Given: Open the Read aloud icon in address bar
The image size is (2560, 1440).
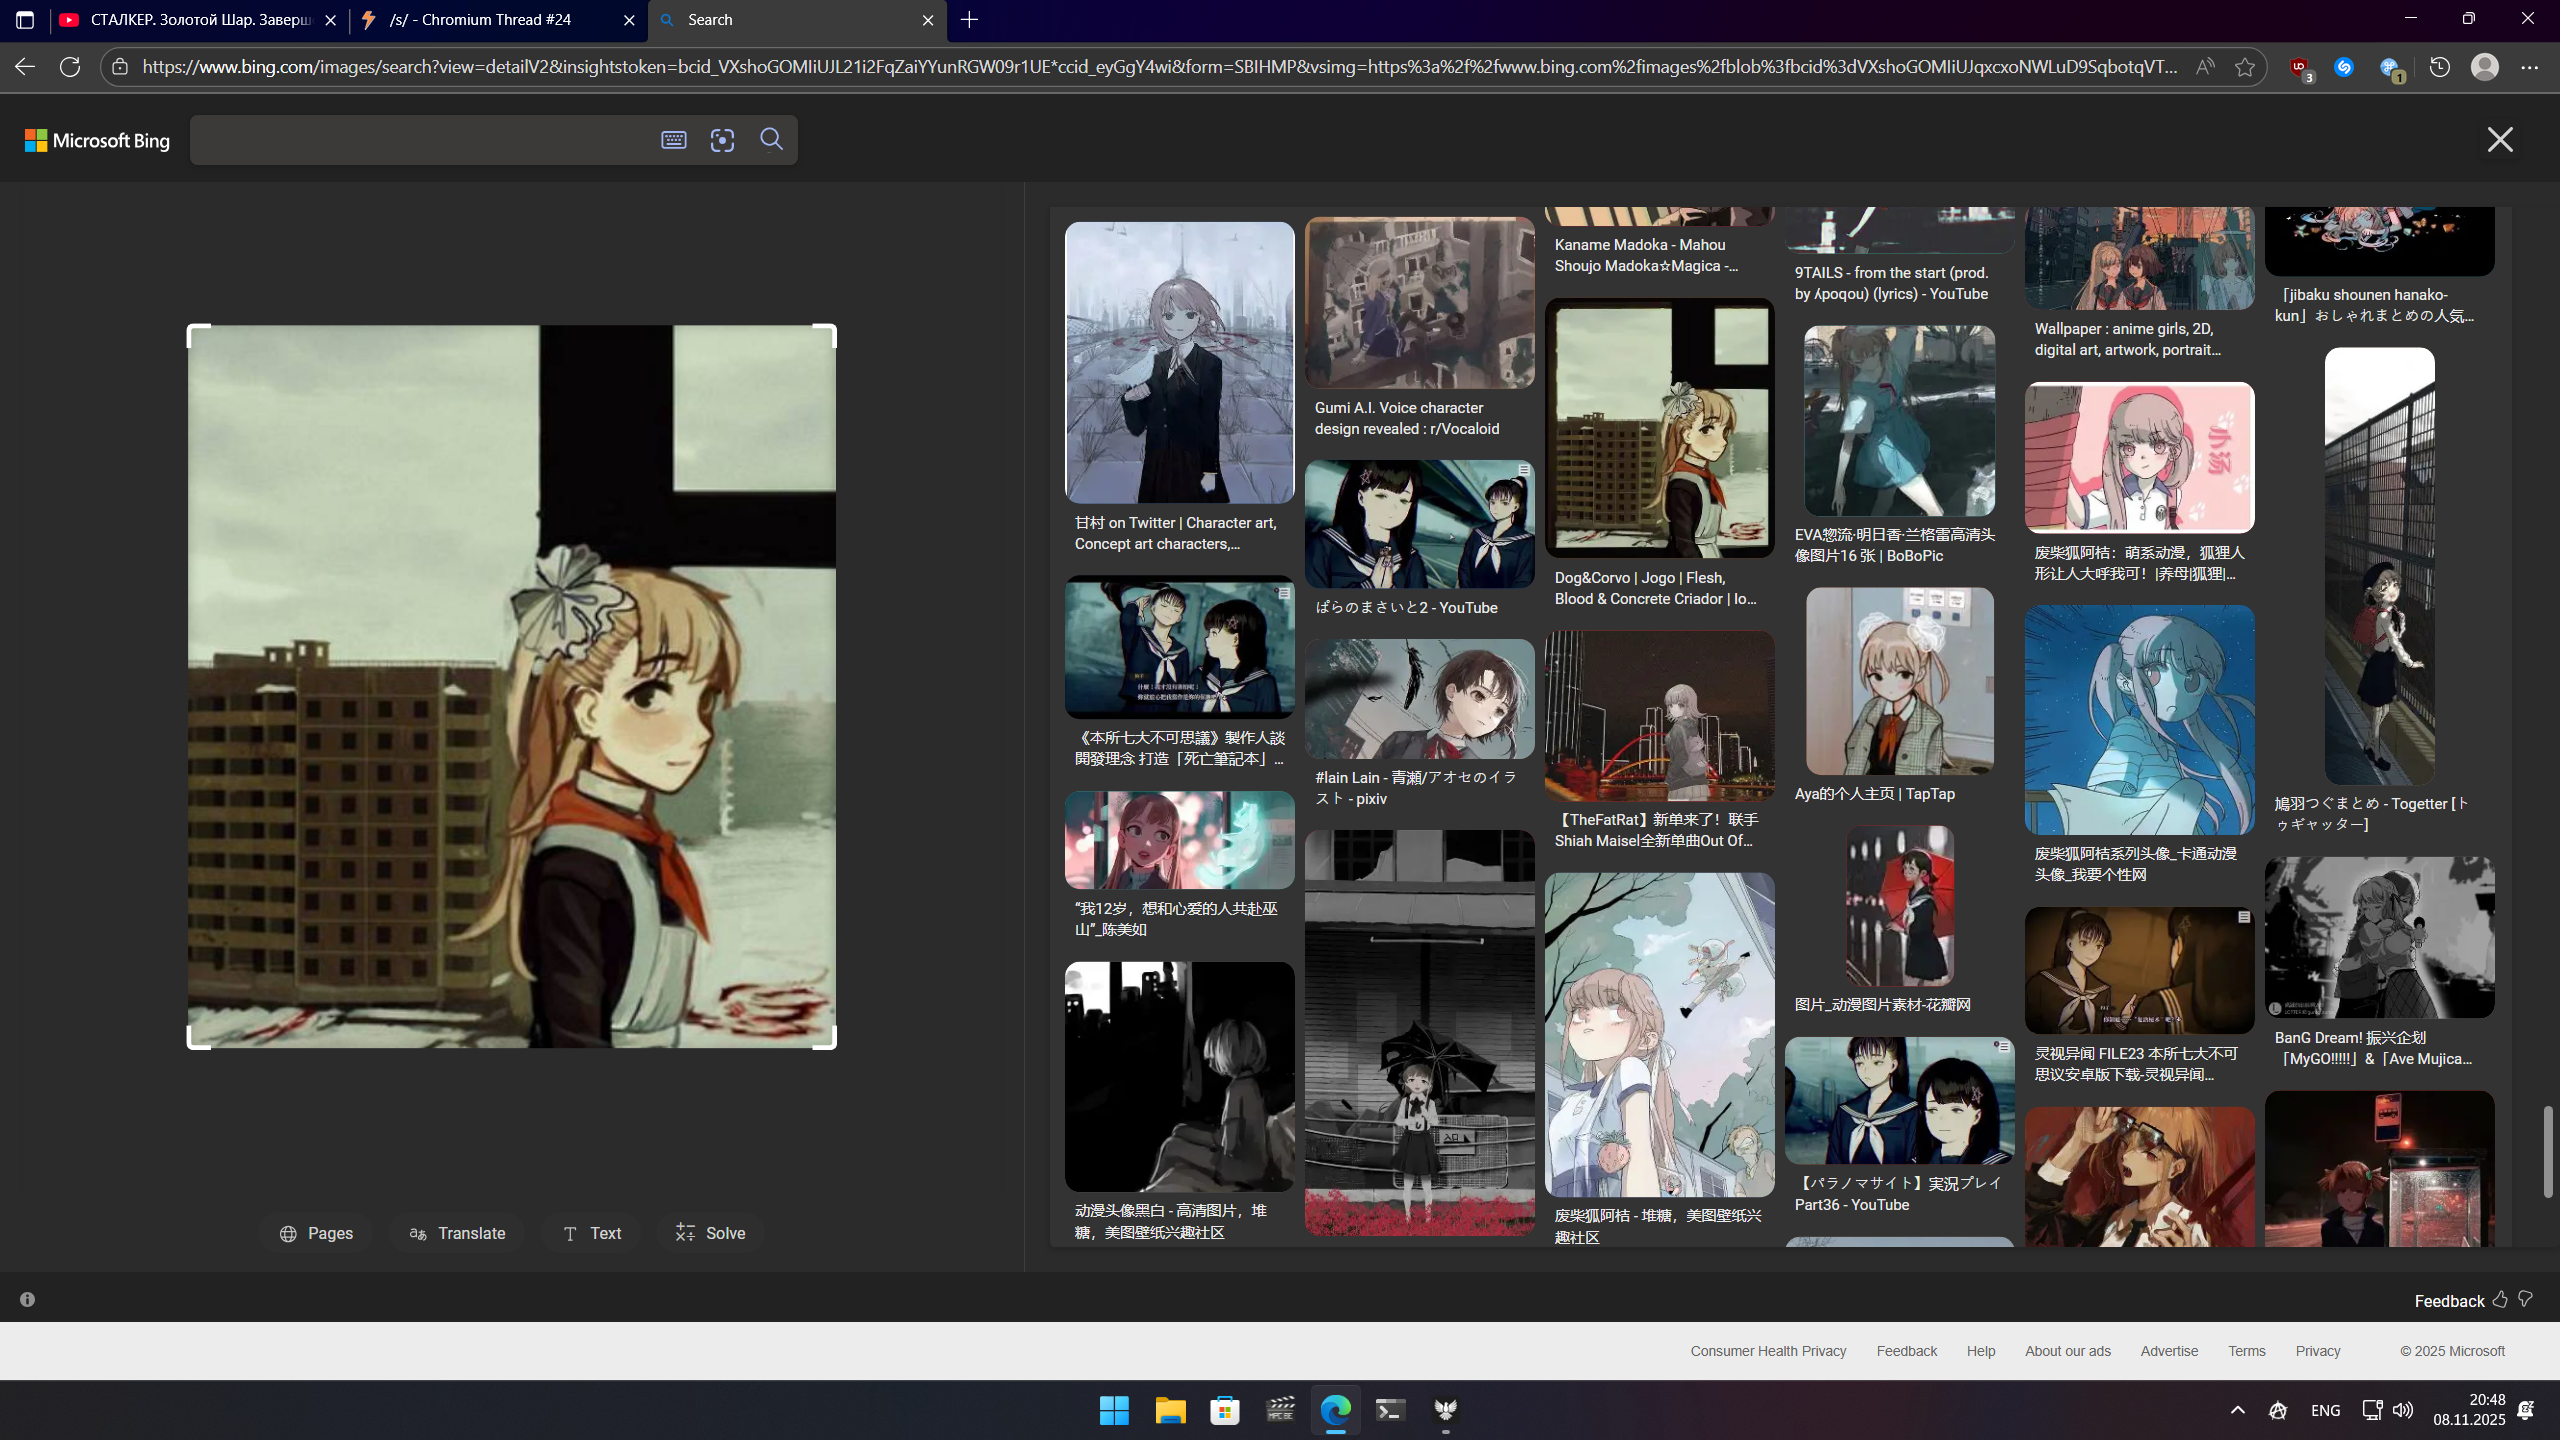Looking at the screenshot, I should [x=2204, y=67].
